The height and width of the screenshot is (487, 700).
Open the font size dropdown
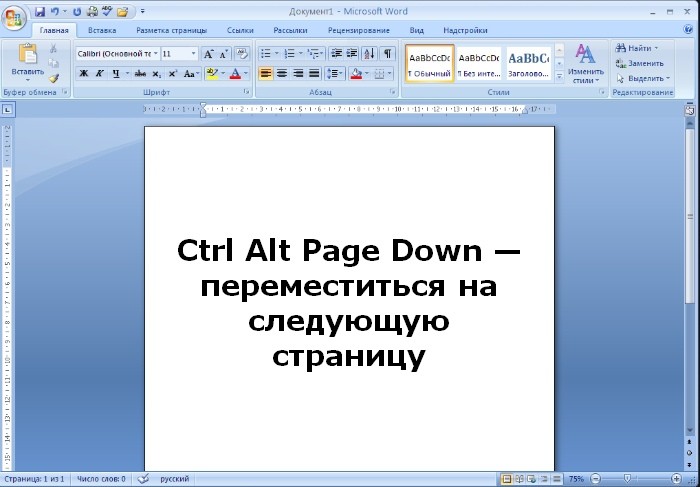pos(193,53)
